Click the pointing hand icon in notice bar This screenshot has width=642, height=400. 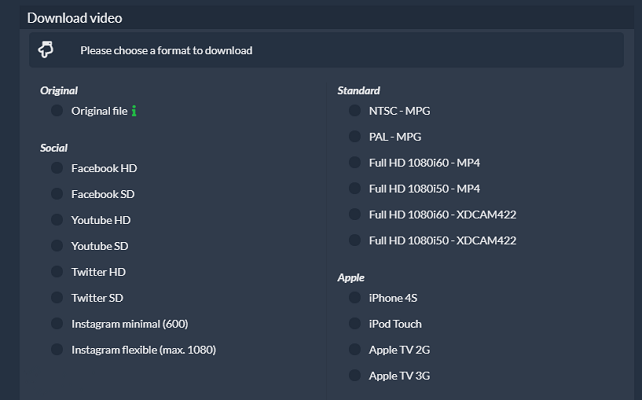[x=46, y=50]
